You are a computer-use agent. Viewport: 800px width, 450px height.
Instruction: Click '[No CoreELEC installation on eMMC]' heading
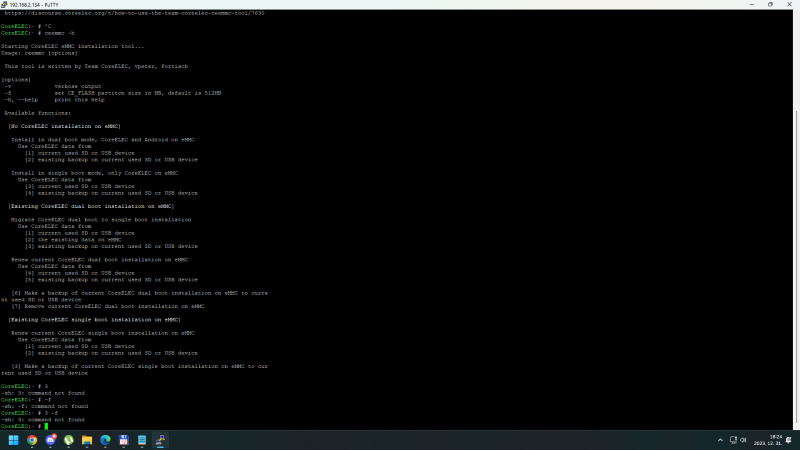click(x=64, y=127)
